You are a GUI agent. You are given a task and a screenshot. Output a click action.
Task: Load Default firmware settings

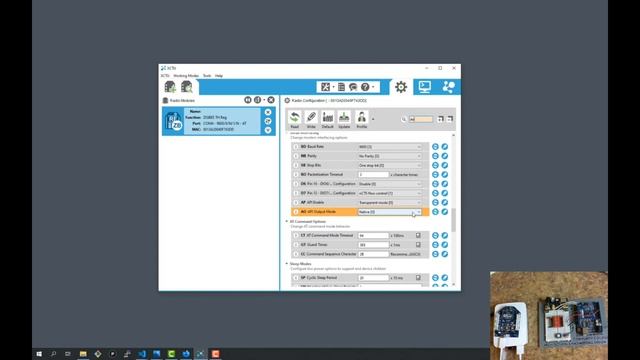point(328,119)
